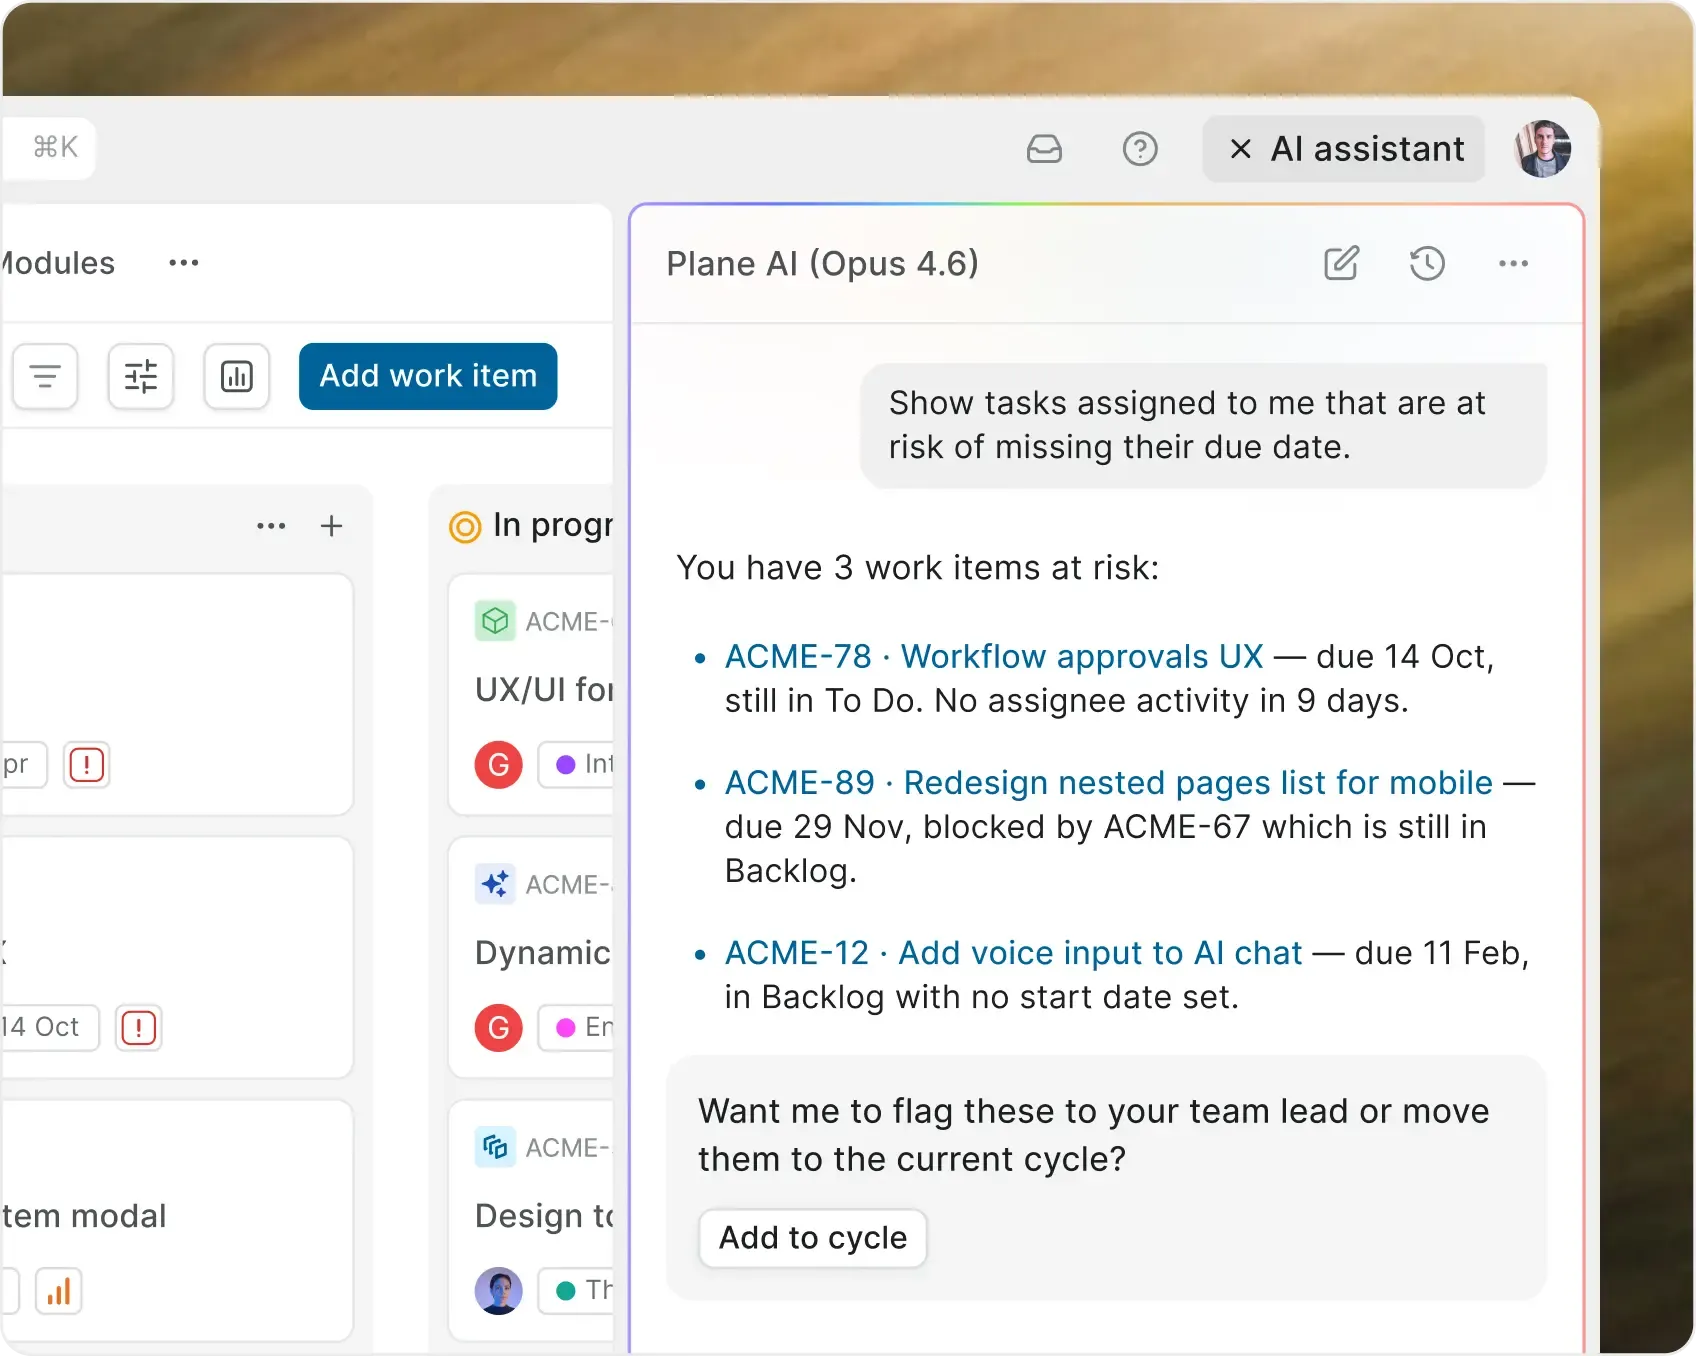Click urgent priority icon beside 14 Oct
This screenshot has width=1696, height=1356.
(139, 1027)
